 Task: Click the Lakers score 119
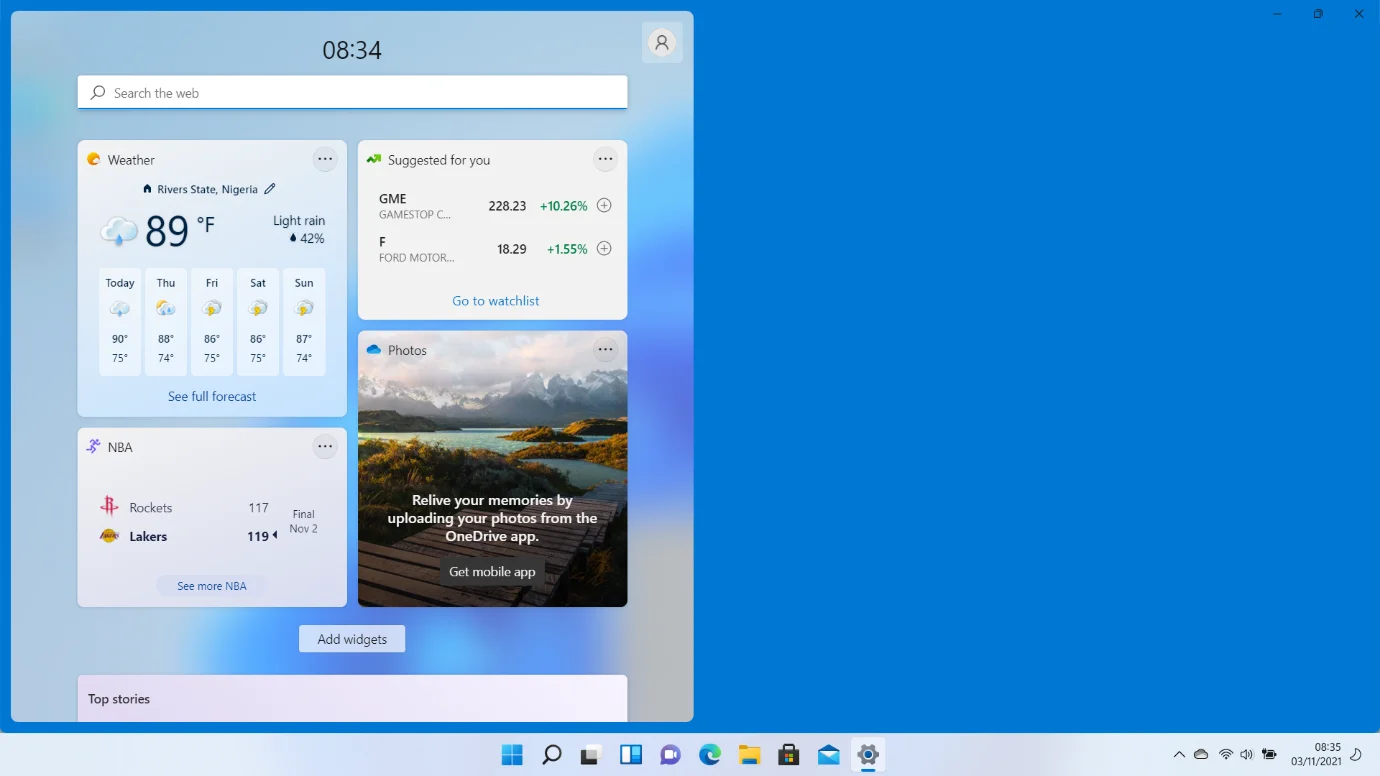point(258,536)
